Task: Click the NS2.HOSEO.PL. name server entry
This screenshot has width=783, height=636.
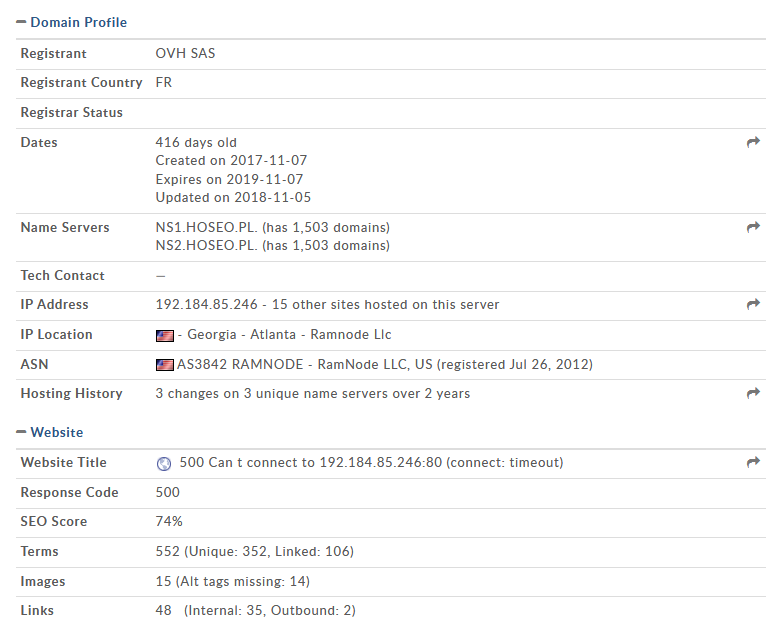Action: [206, 246]
